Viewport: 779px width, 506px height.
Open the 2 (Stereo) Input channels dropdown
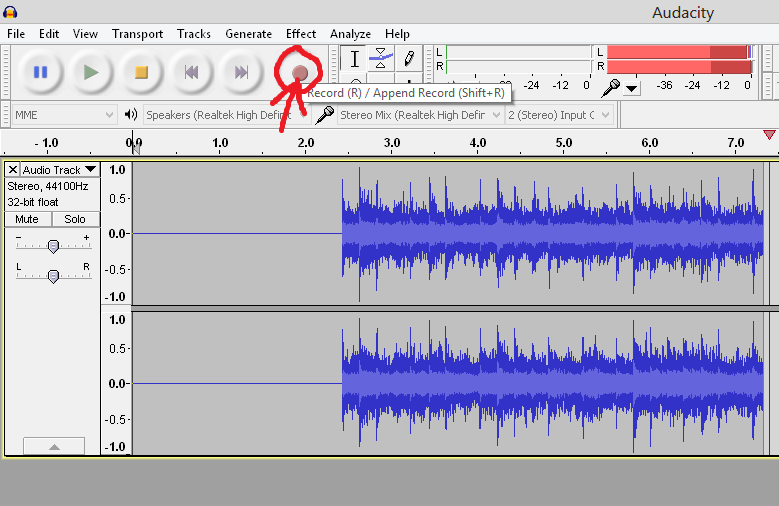559,115
